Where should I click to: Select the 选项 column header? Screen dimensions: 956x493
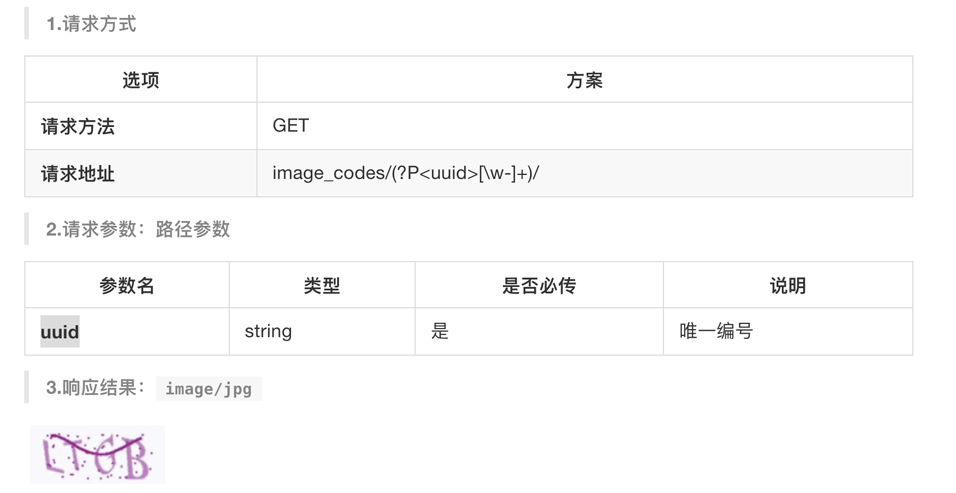point(140,80)
